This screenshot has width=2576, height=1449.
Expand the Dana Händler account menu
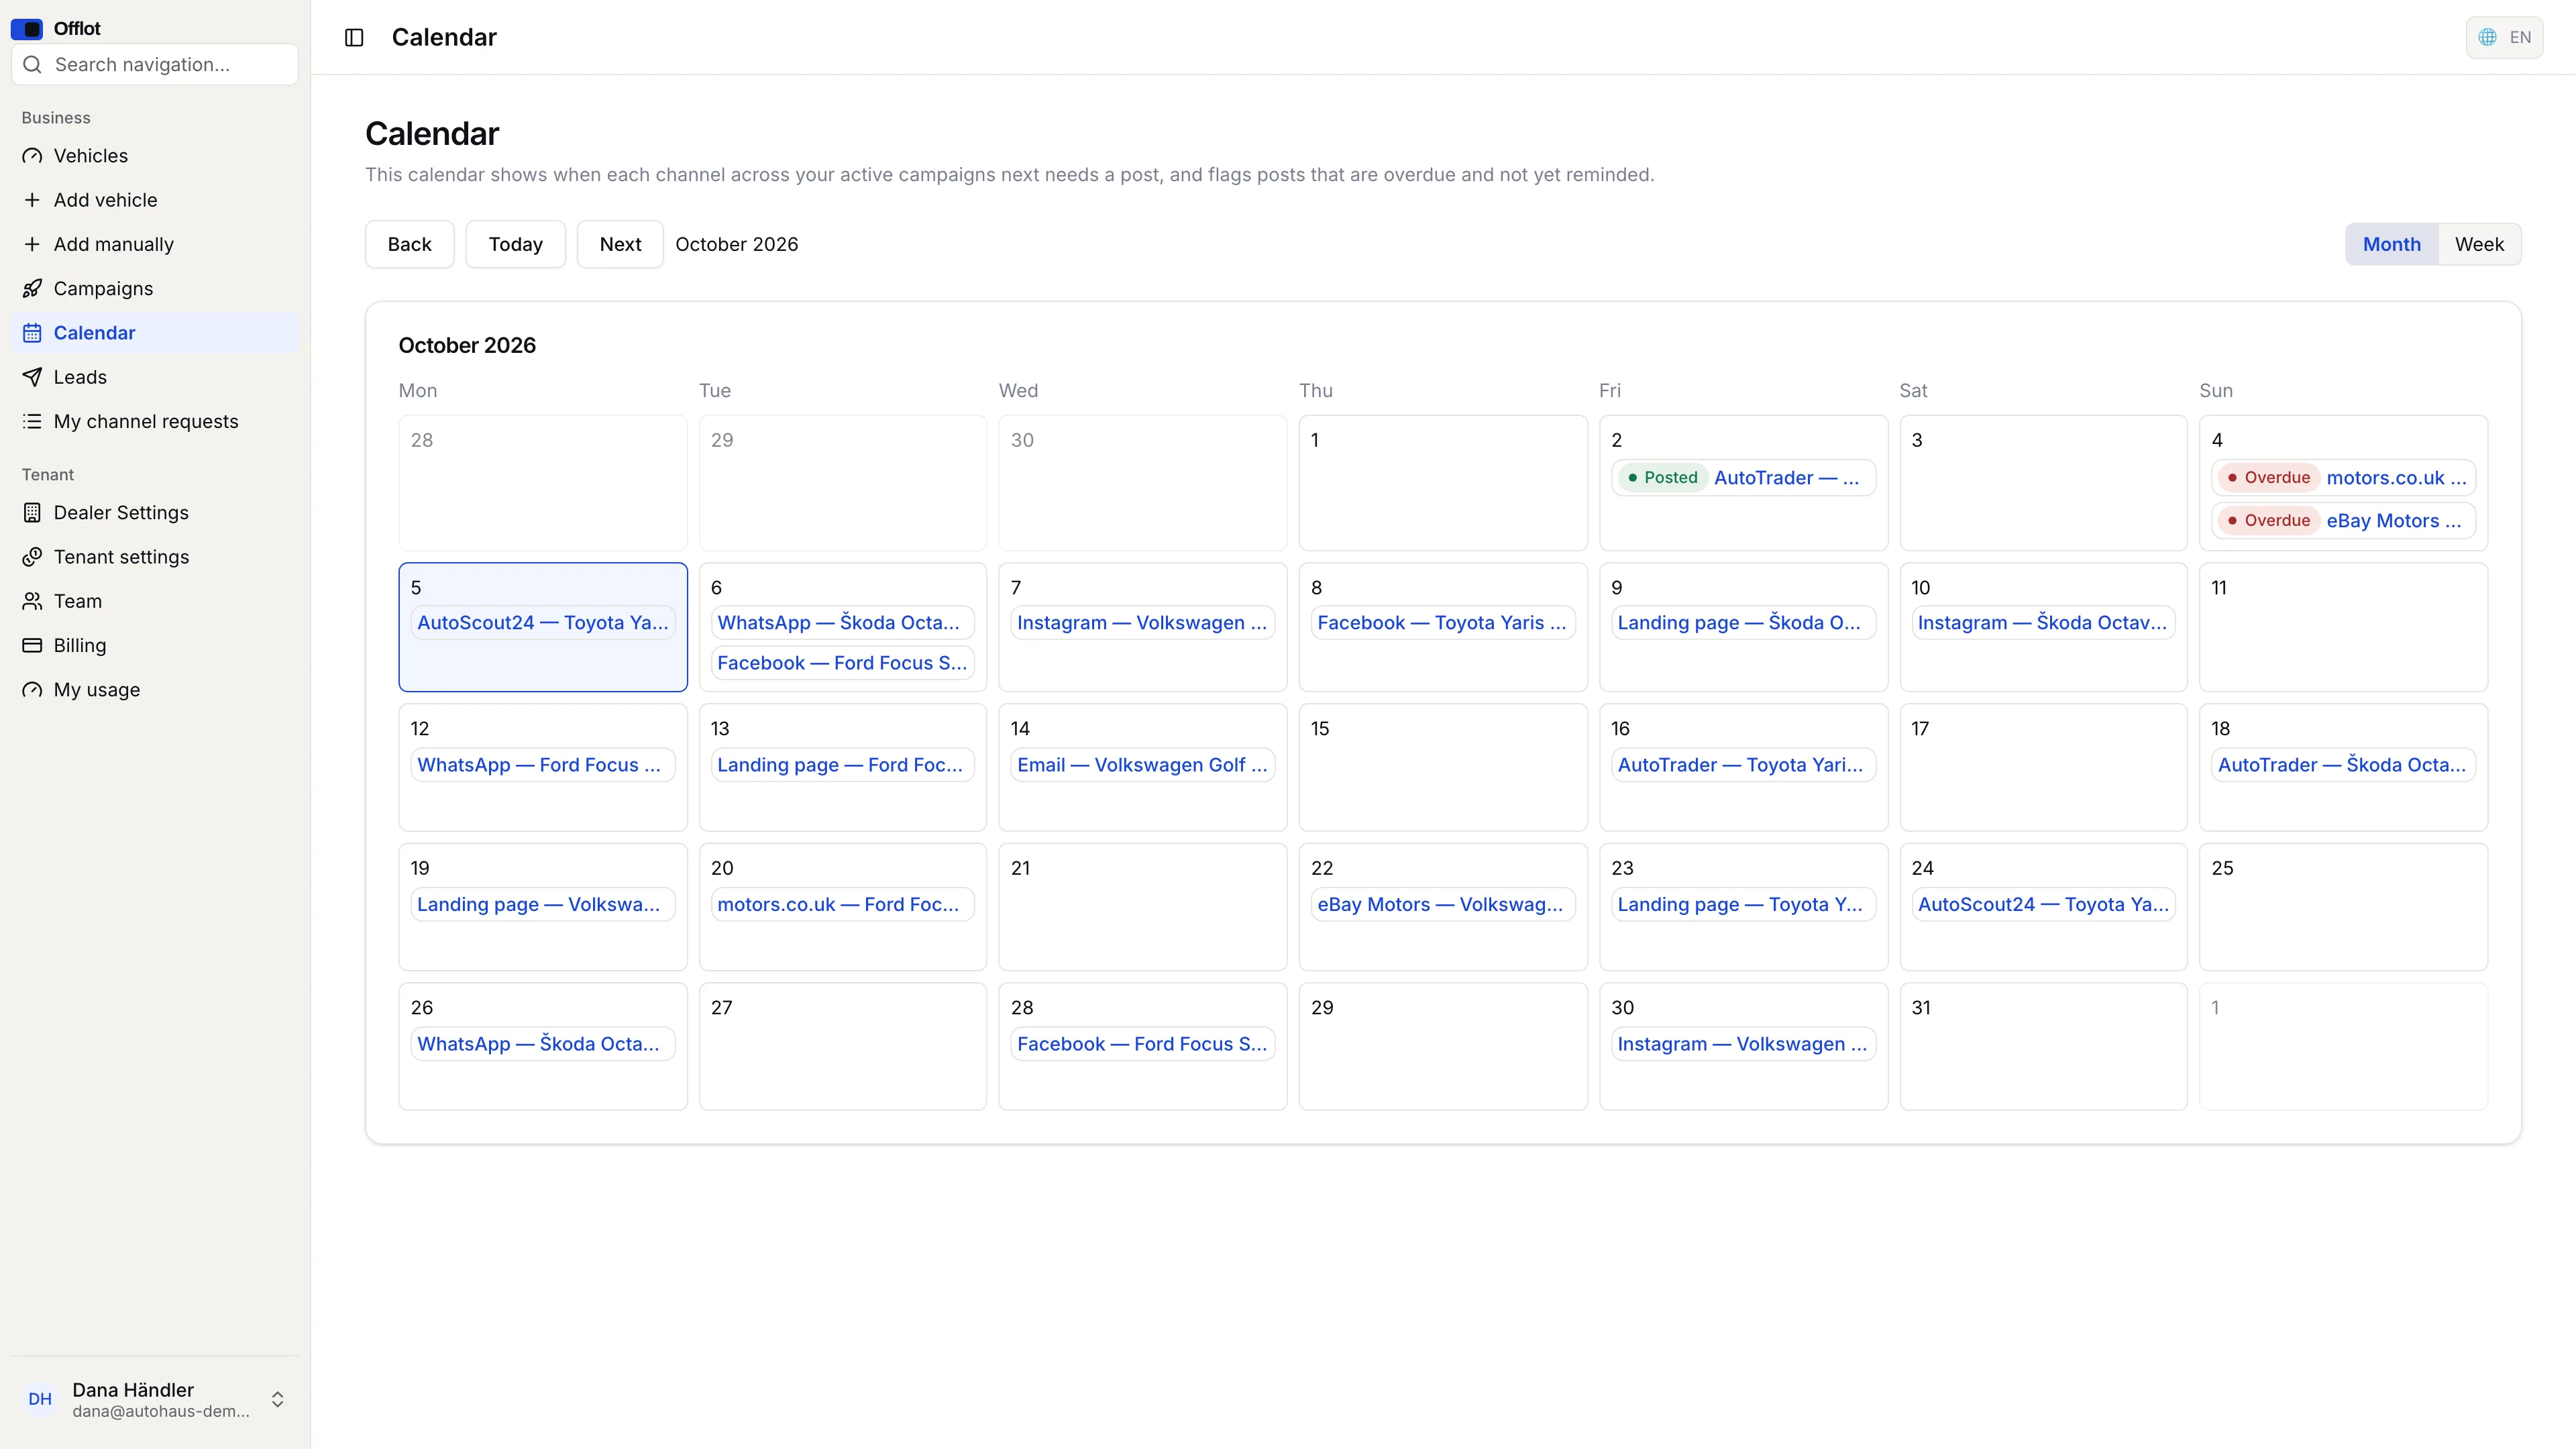click(155, 1399)
